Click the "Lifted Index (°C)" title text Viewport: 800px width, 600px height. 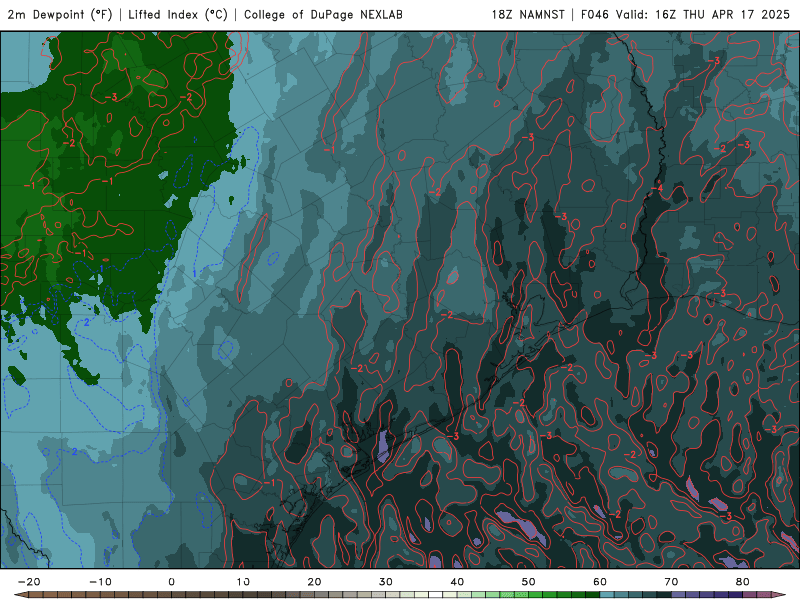pos(178,15)
